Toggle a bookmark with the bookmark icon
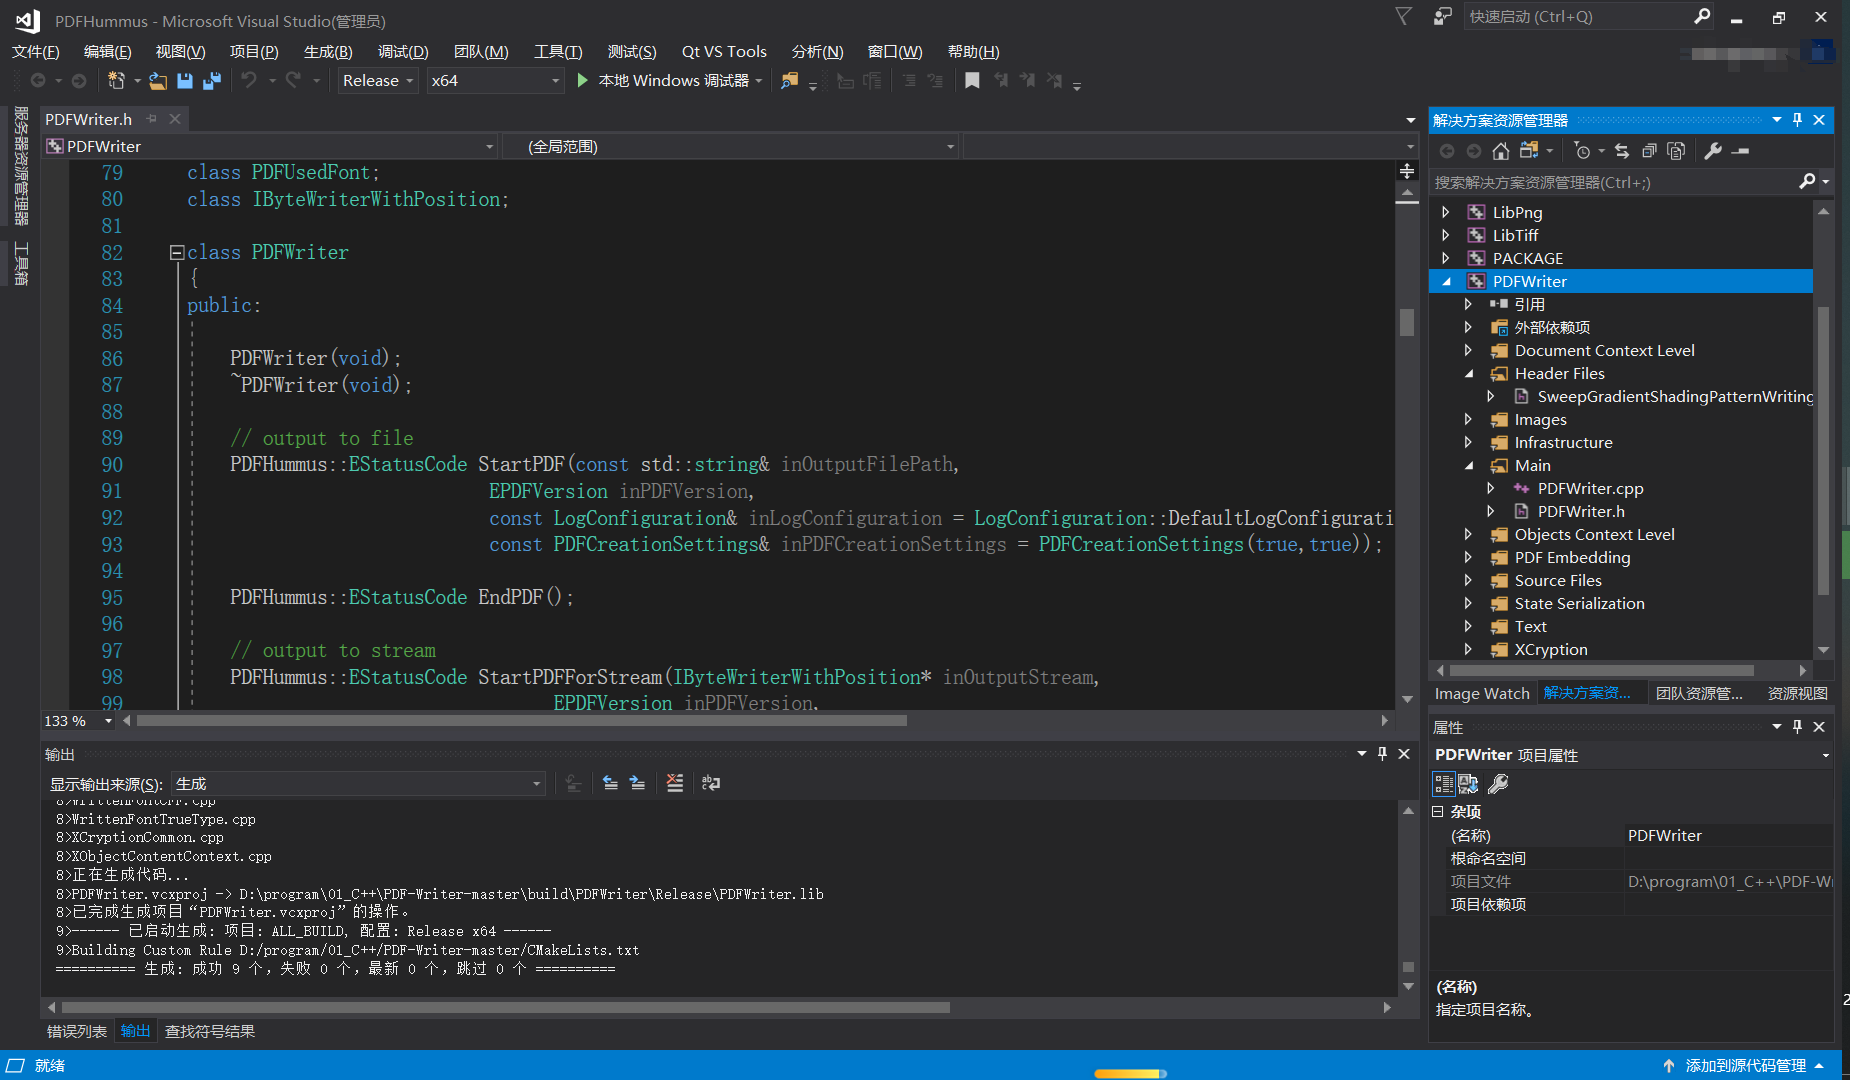This screenshot has height=1080, width=1850. click(972, 81)
